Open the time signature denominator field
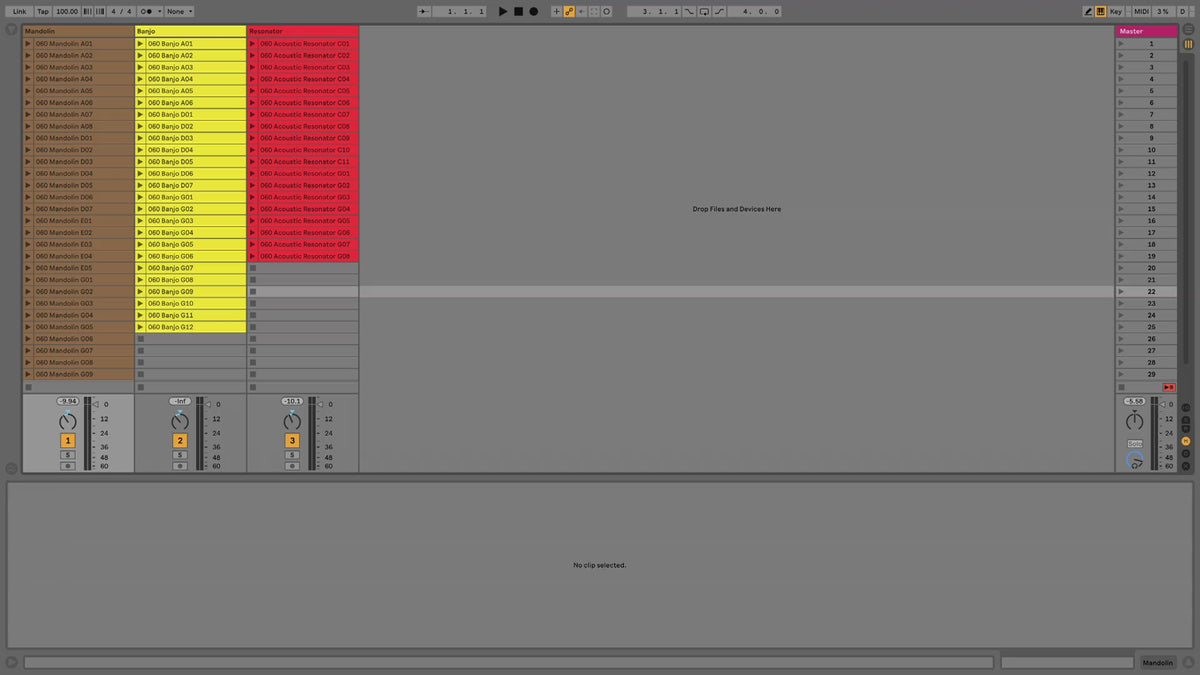1200x675 pixels. point(126,11)
